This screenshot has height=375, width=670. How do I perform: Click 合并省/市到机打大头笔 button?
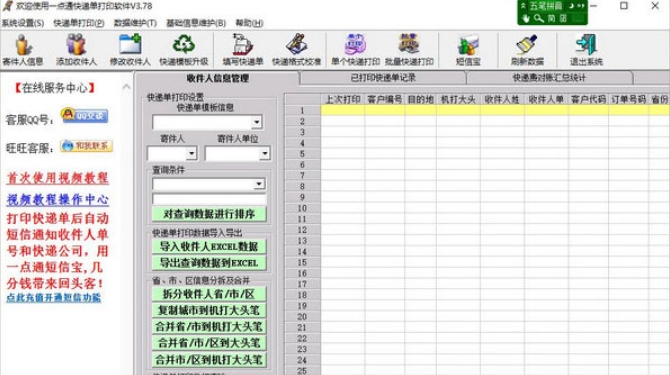tap(209, 327)
